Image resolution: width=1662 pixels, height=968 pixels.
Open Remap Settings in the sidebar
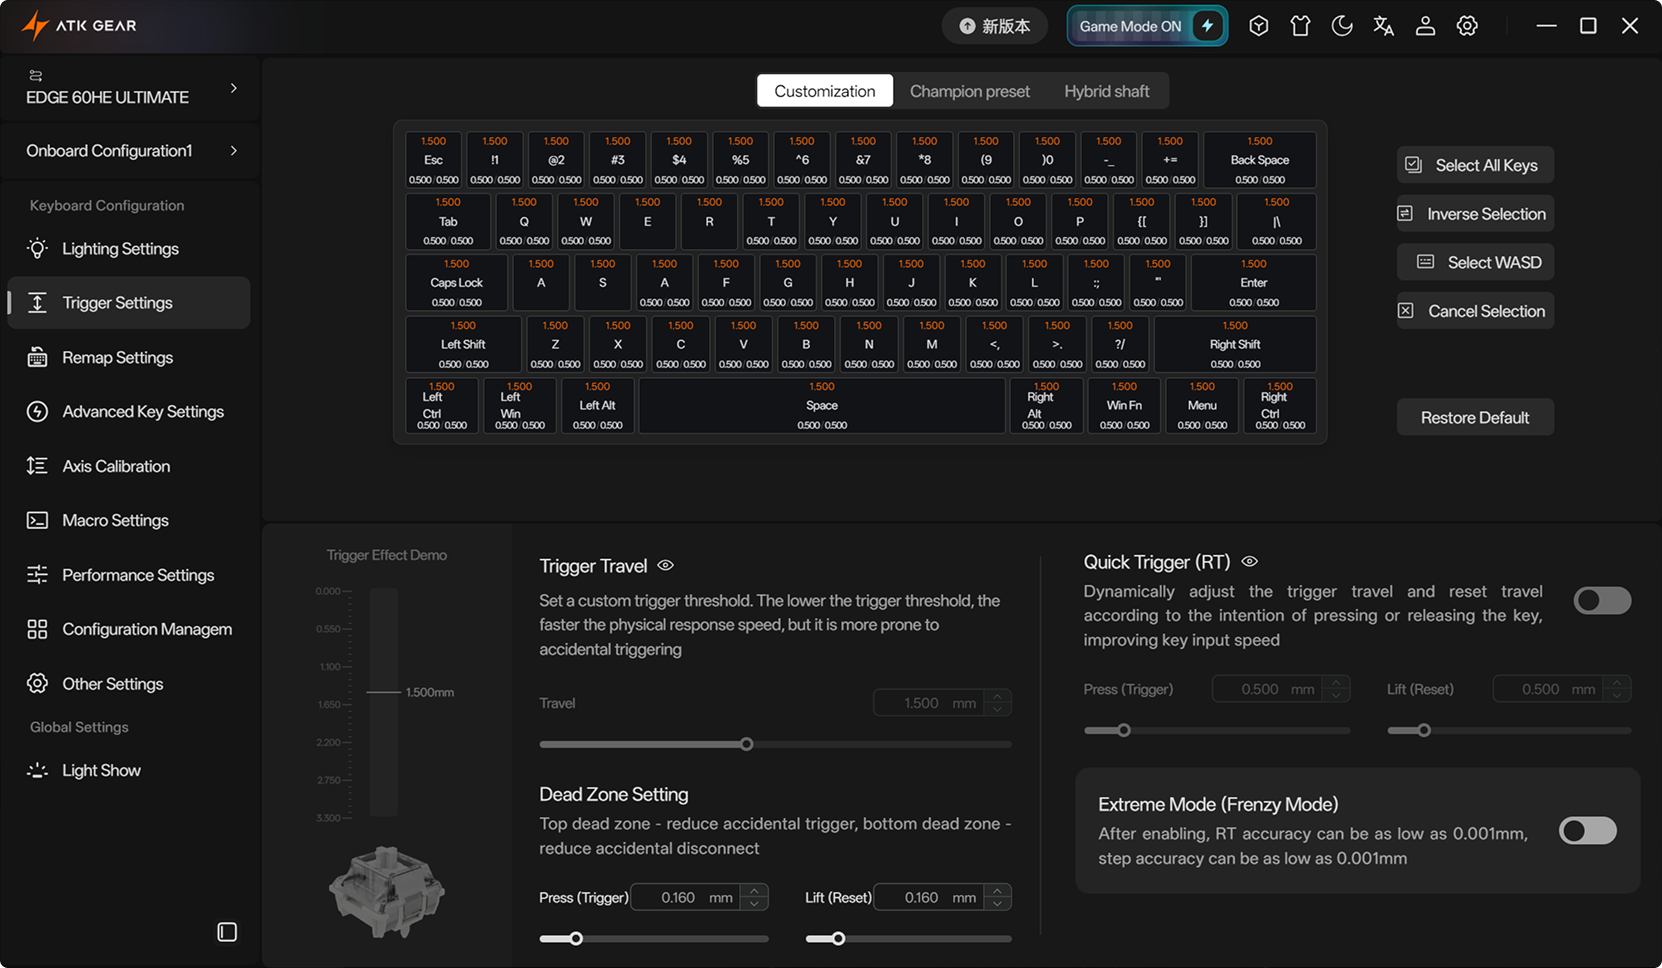point(117,357)
